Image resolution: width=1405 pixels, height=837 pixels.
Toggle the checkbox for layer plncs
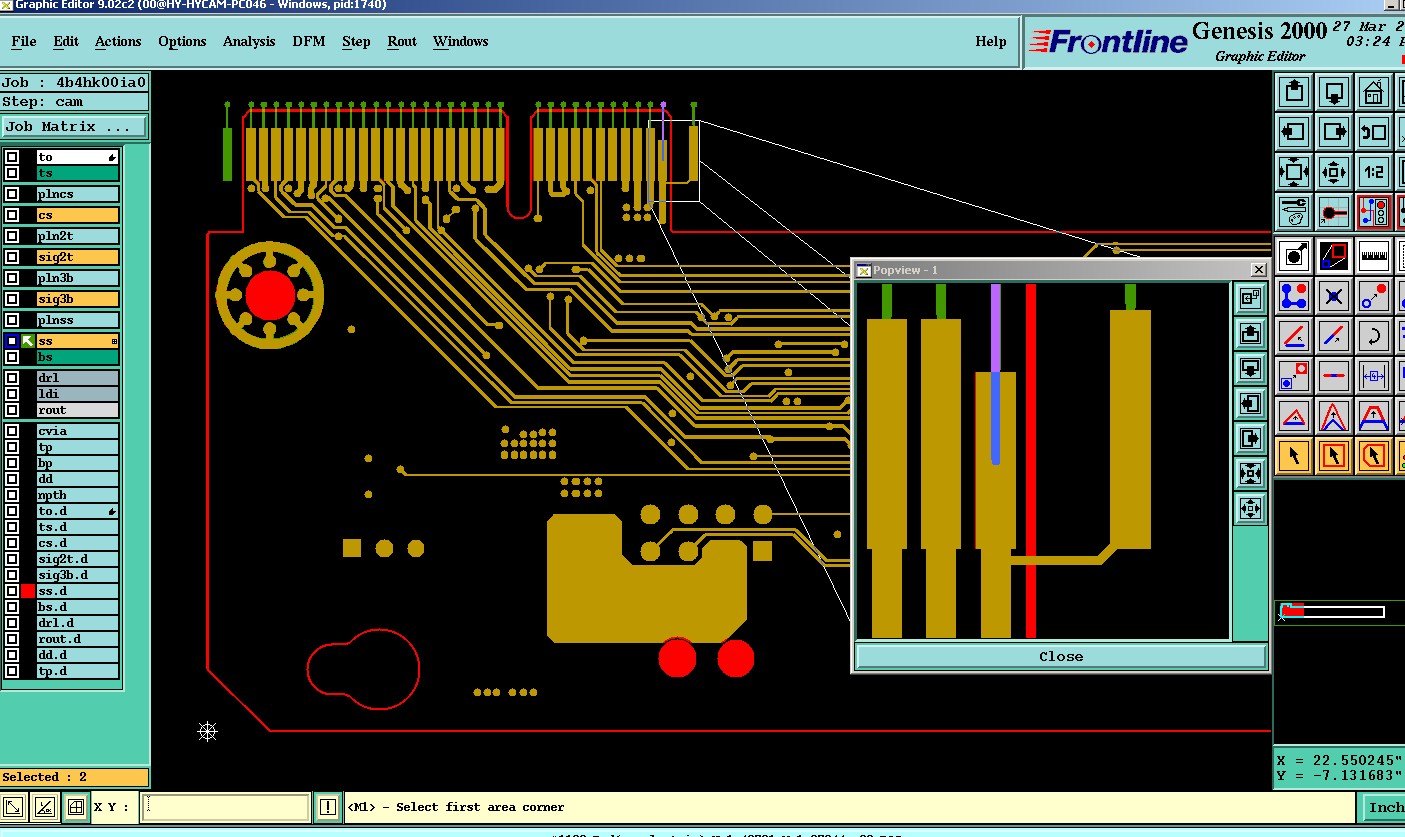click(x=12, y=194)
